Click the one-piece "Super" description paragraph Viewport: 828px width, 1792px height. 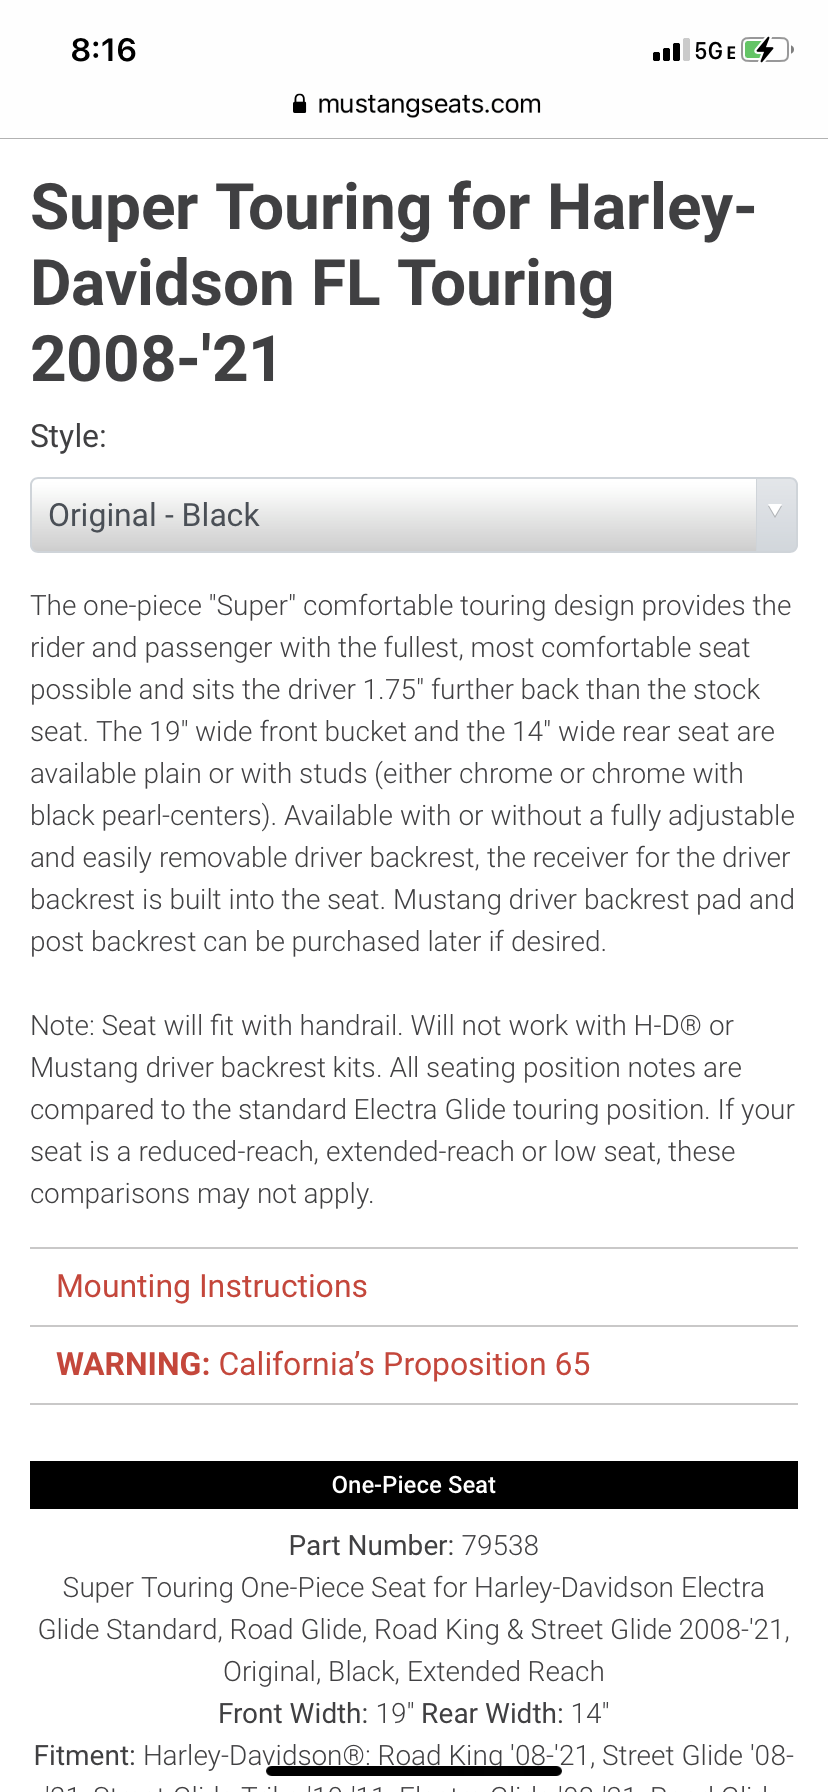[412, 773]
